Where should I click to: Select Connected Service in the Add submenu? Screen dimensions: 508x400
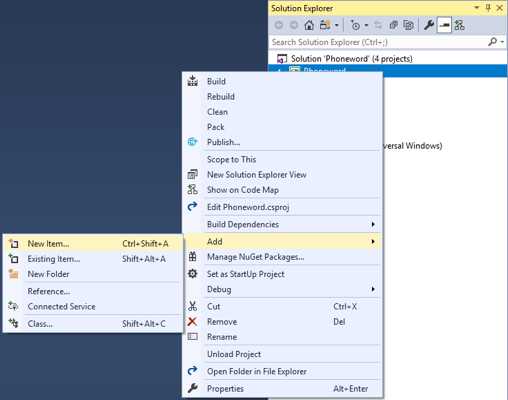[93, 307]
